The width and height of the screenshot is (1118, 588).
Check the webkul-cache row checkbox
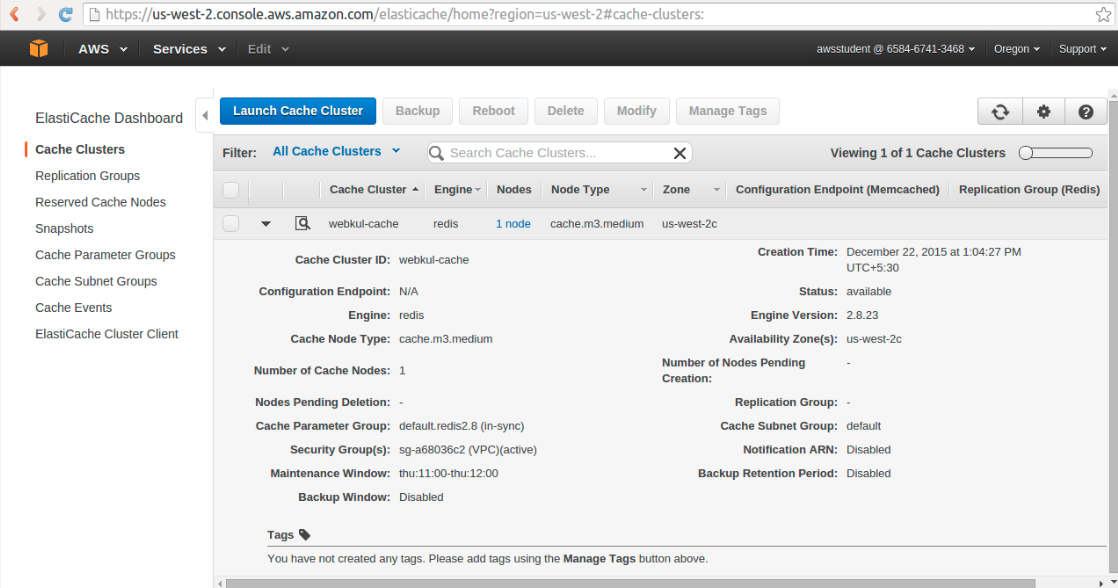230,223
